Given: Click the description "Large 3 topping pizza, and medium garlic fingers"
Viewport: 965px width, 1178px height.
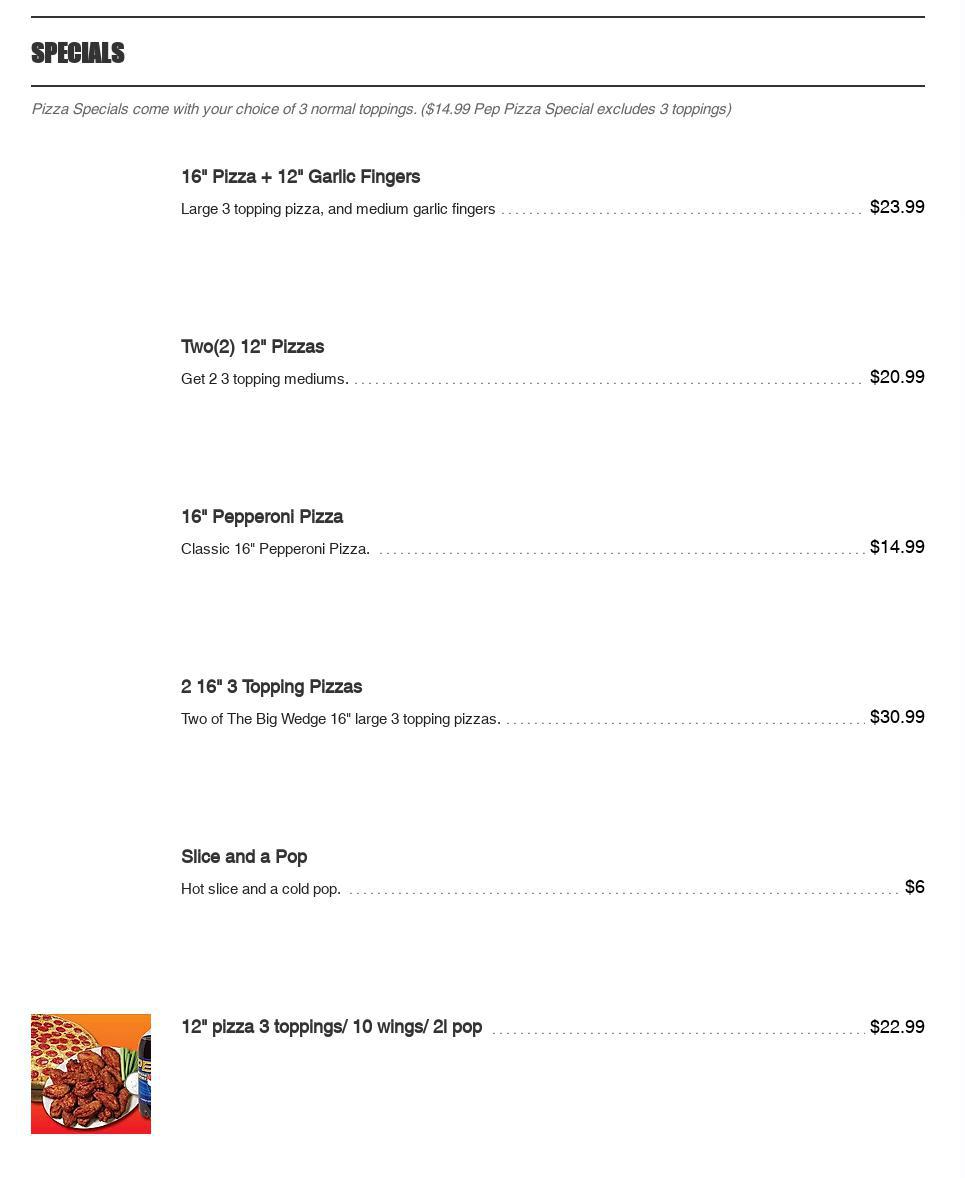Looking at the screenshot, I should click(338, 209).
